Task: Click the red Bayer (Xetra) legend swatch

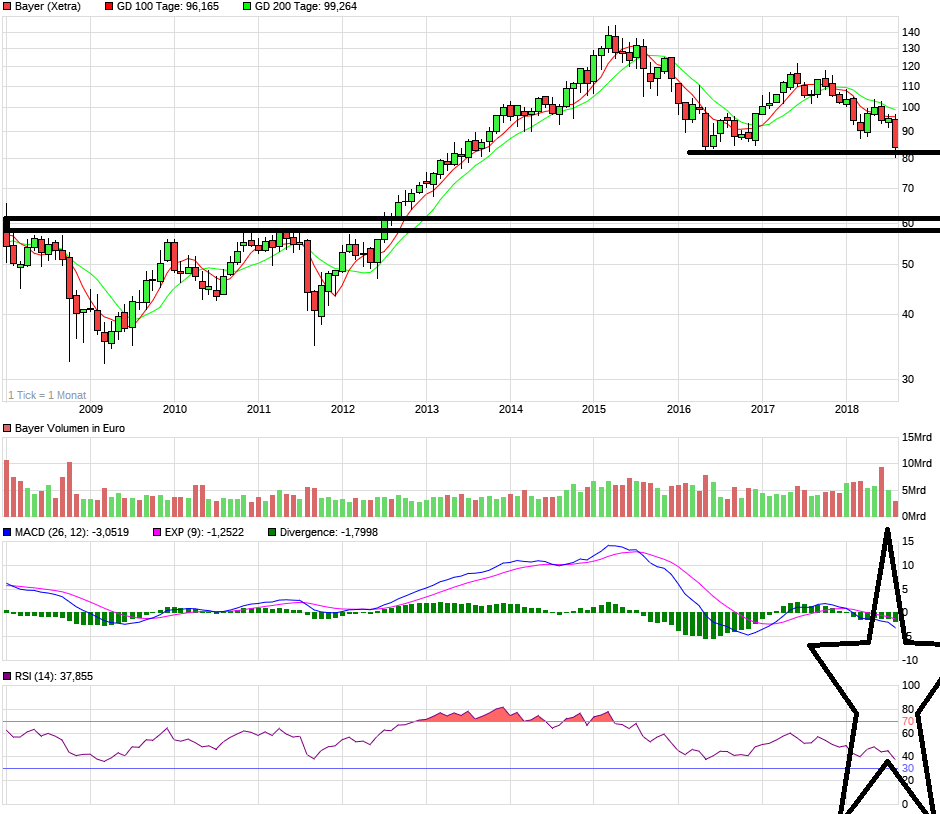Action: (7, 7)
